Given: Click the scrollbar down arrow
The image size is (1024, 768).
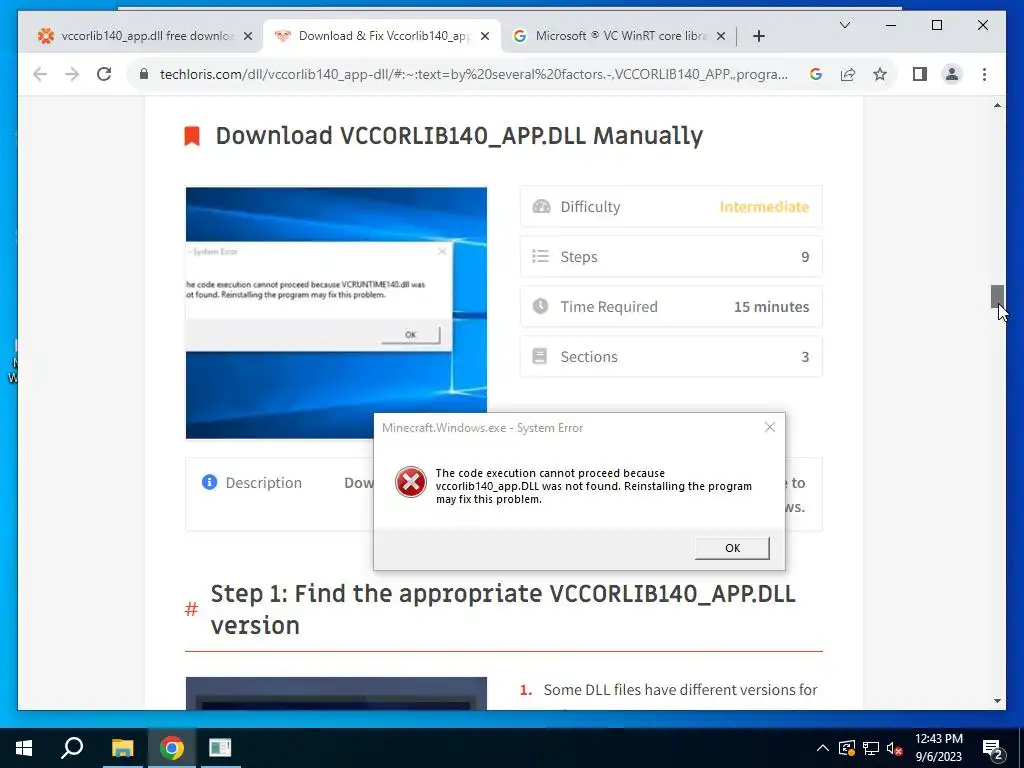Looking at the screenshot, I should tap(997, 701).
